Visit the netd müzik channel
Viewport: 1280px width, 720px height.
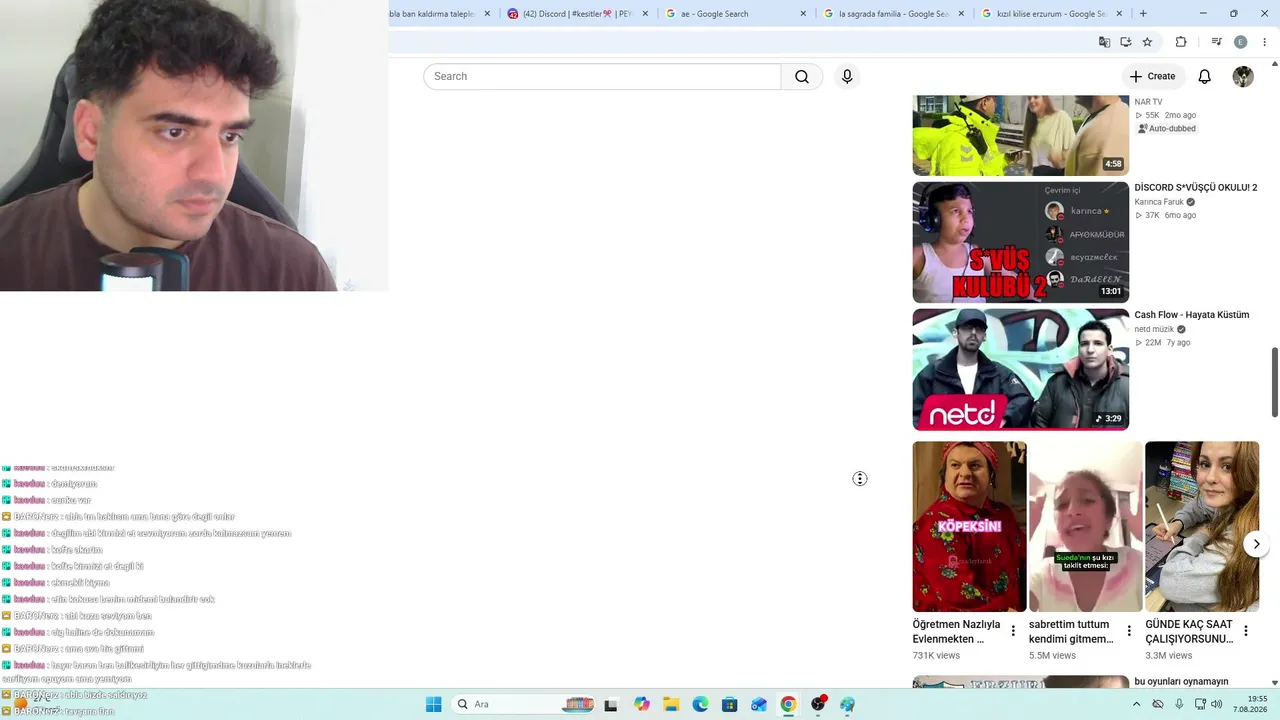1154,329
